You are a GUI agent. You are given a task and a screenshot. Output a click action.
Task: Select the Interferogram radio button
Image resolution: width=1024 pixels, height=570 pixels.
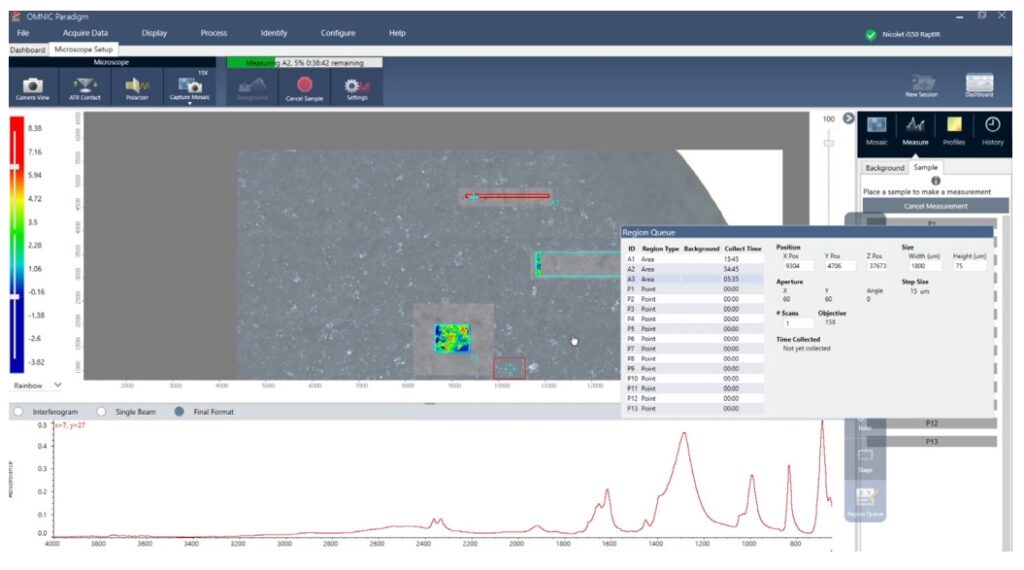pos(18,411)
